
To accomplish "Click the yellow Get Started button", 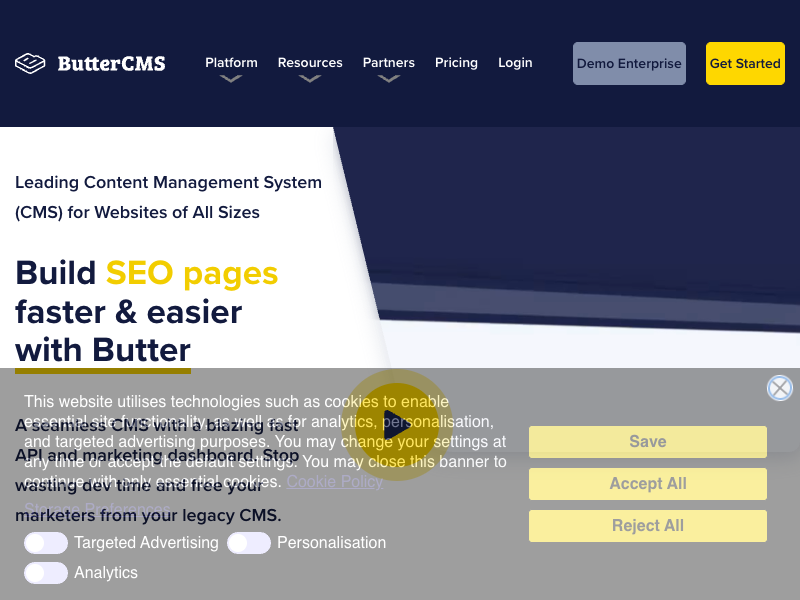I will [745, 63].
